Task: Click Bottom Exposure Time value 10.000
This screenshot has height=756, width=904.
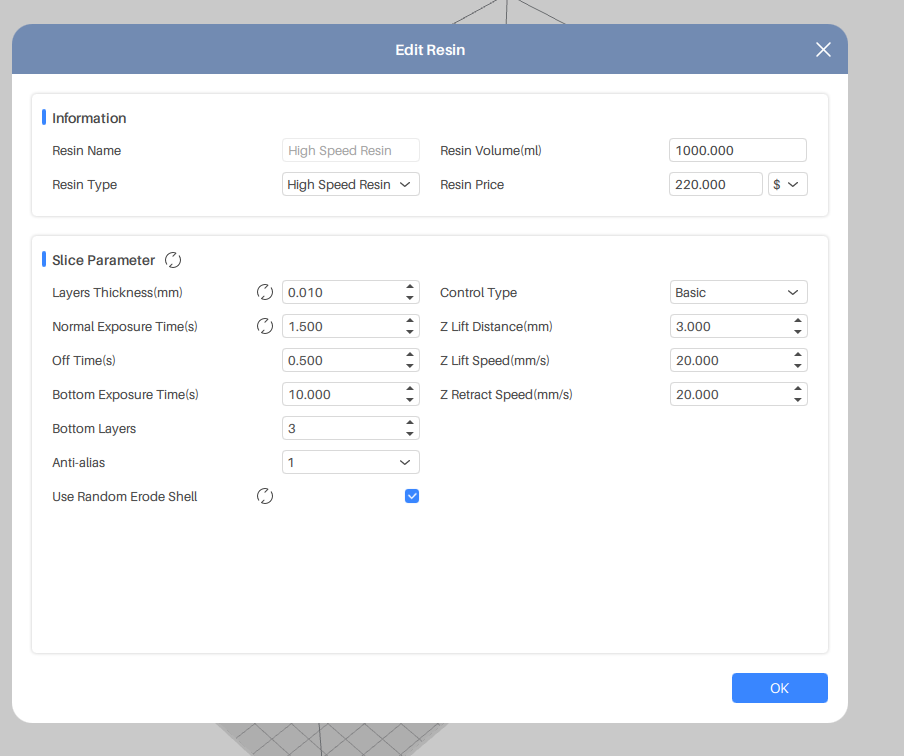Action: pyautogui.click(x=309, y=394)
